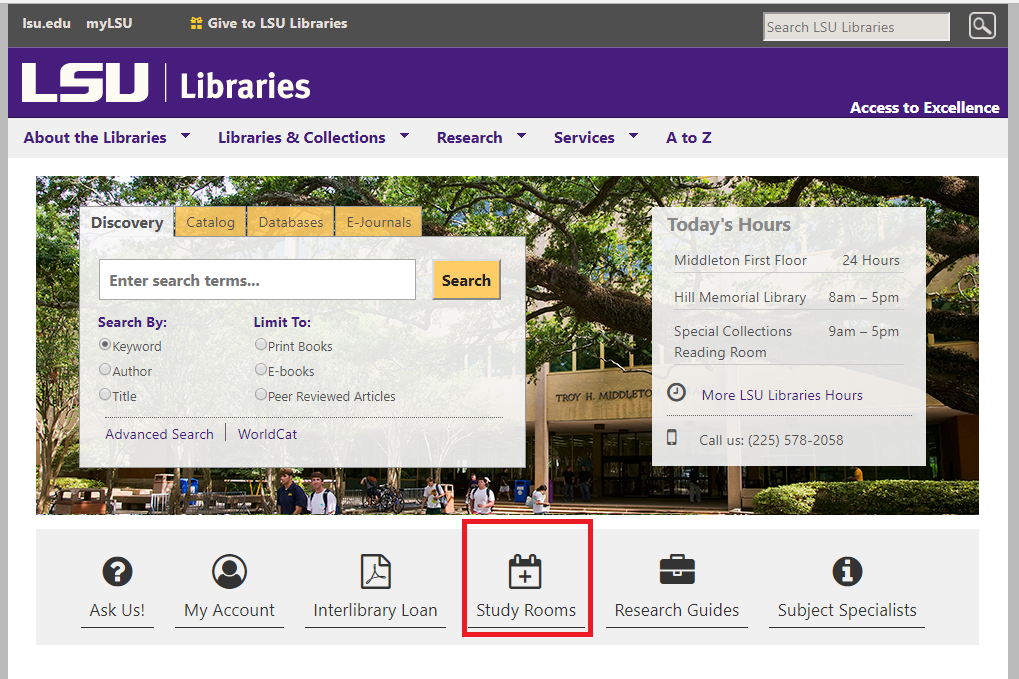Limit search to E-books
Screen dimensions: 1019x679
[x=261, y=369]
